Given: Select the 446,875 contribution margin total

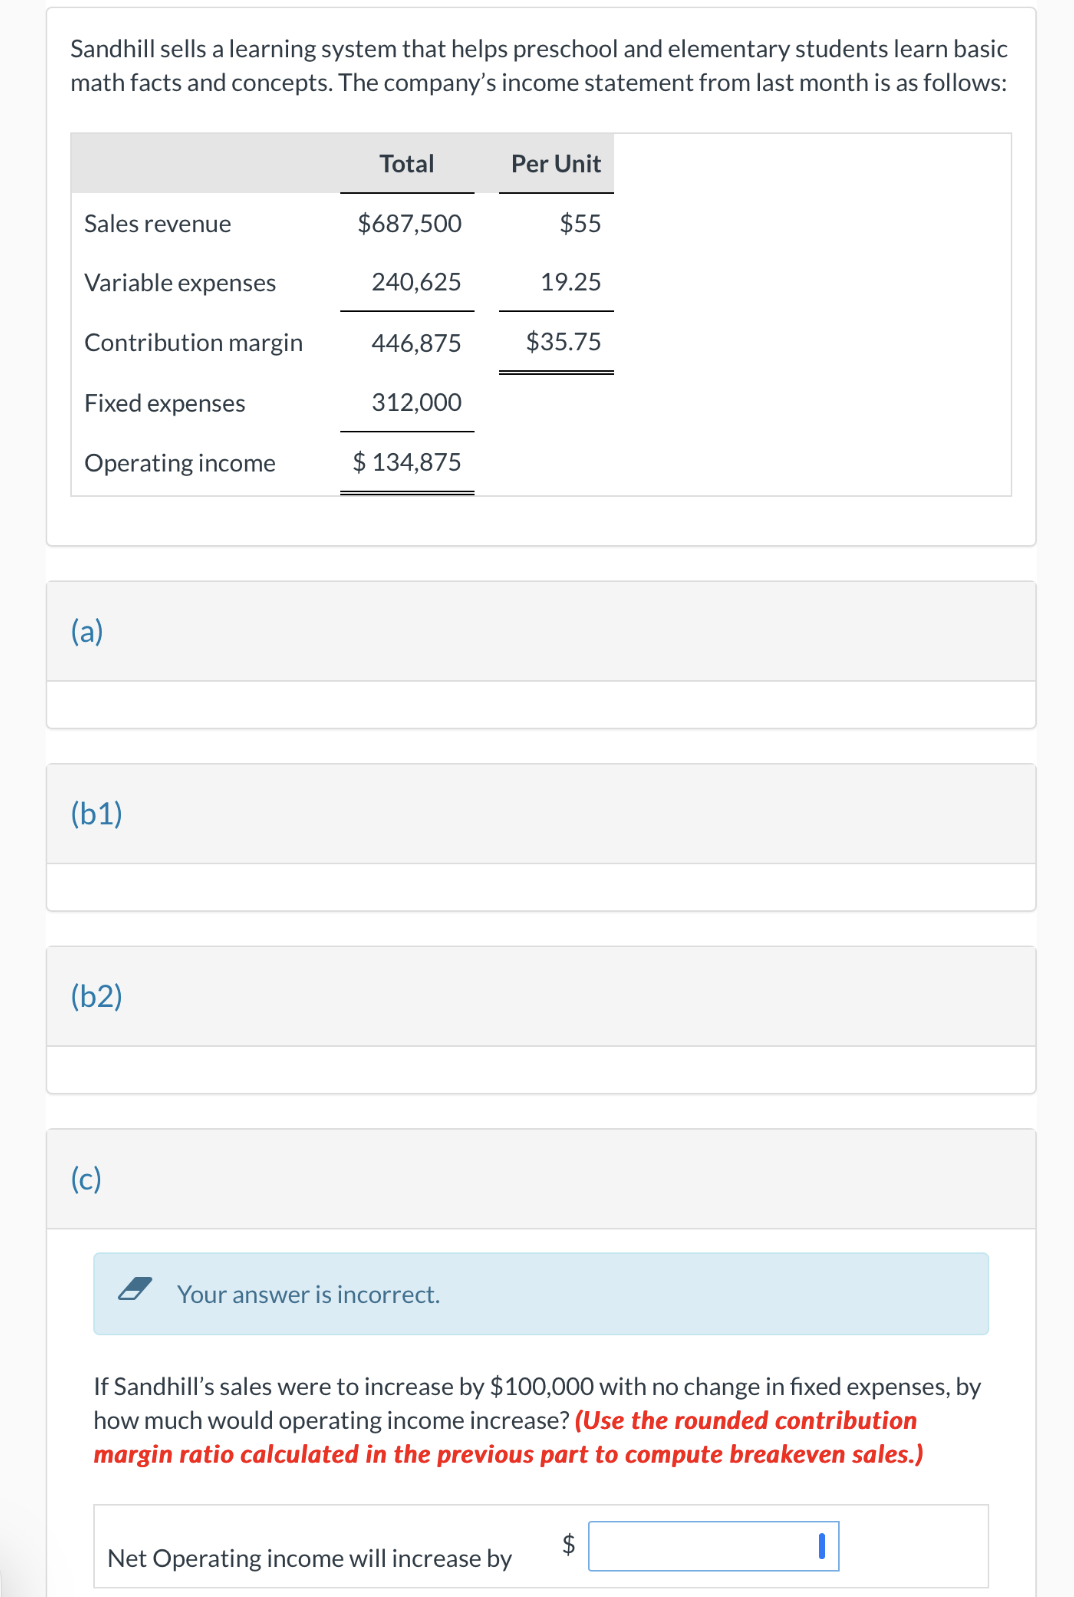Looking at the screenshot, I should click(x=416, y=343).
